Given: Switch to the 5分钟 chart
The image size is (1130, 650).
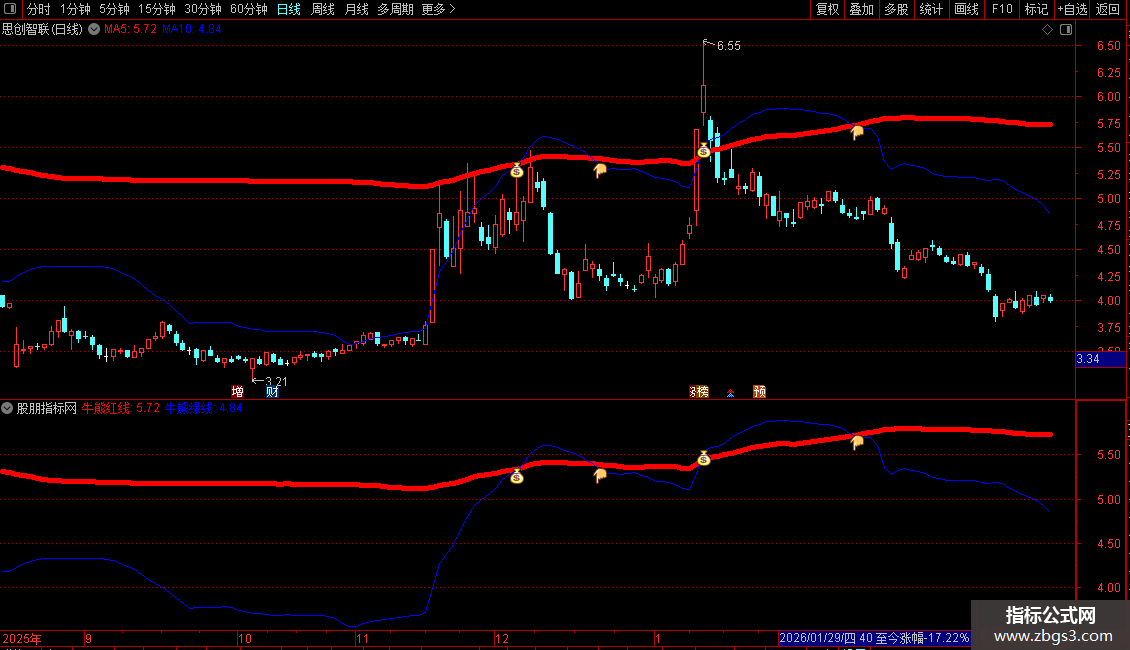Looking at the screenshot, I should pos(114,9).
